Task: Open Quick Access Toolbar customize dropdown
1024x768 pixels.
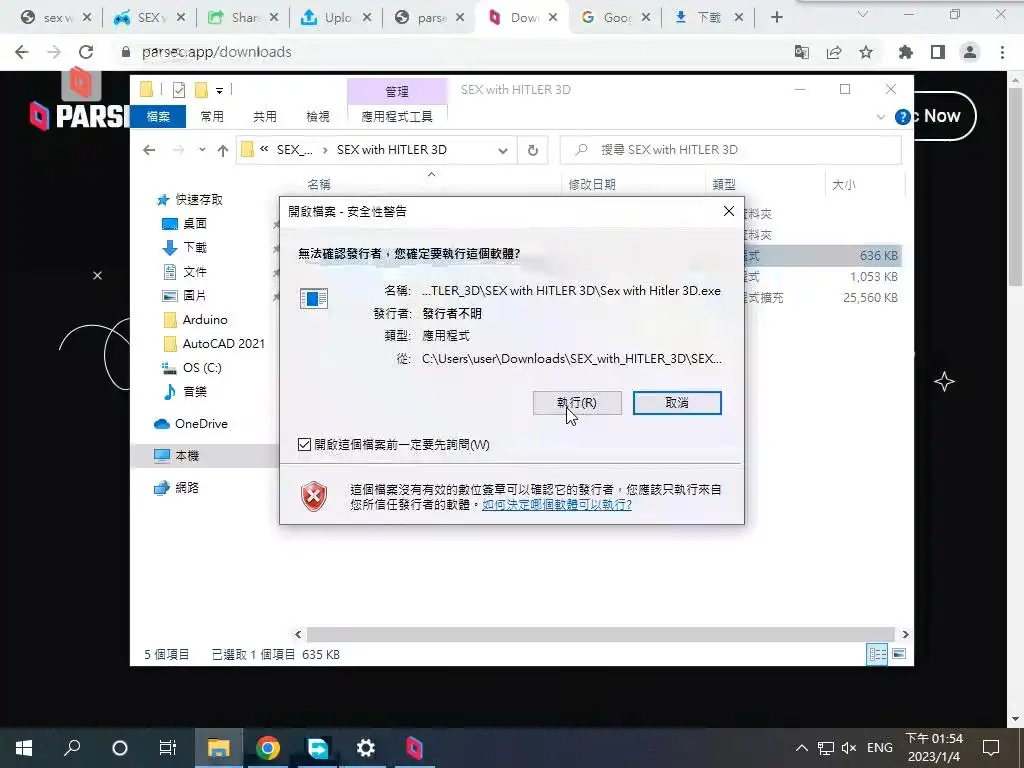Action: coord(219,90)
